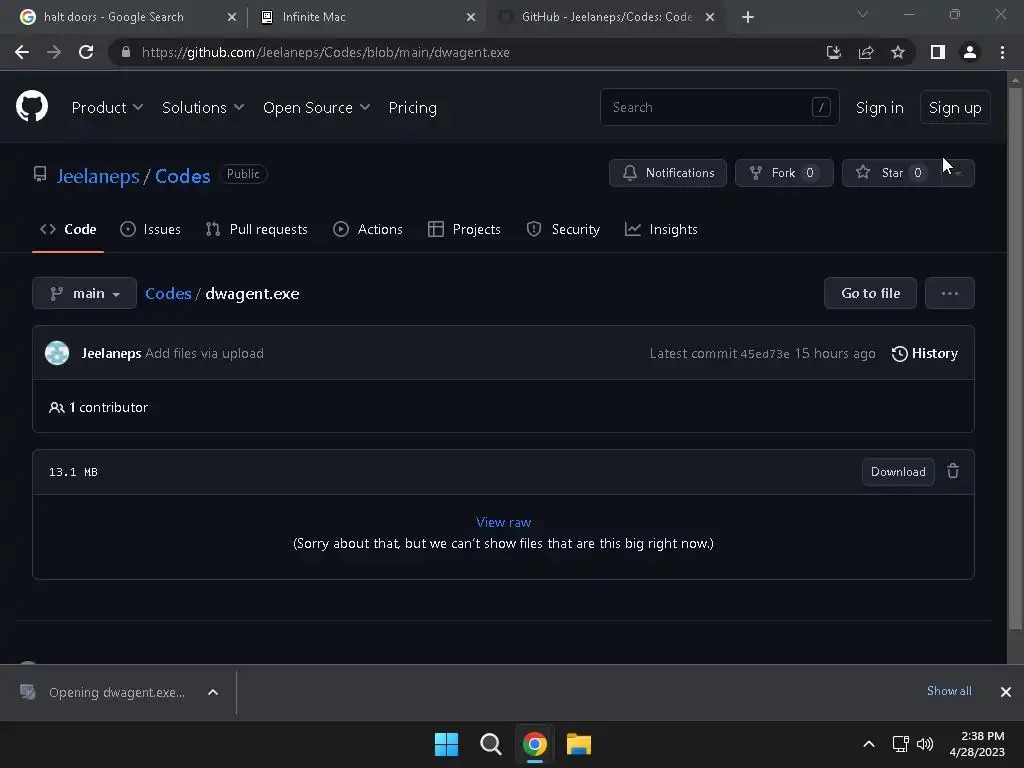1024x768 pixels.
Task: Expand the Solutions menu
Action: pos(202,107)
